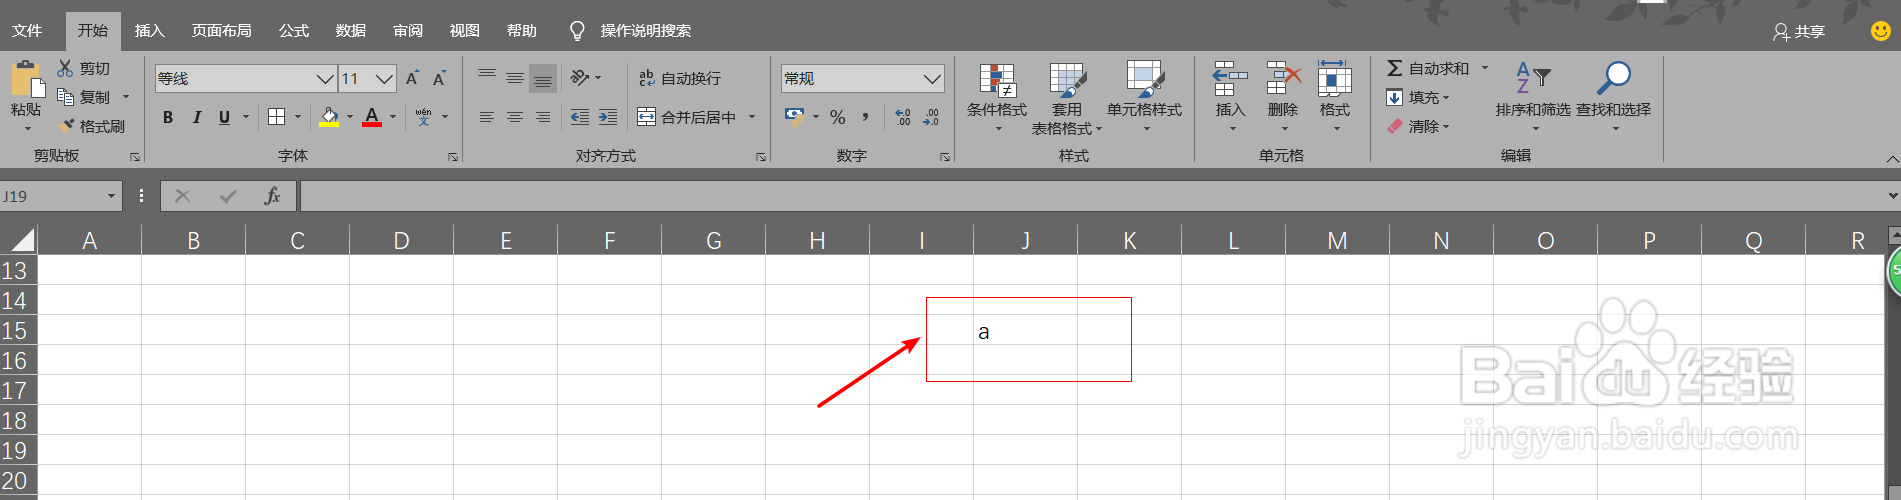Click the Sort and Filter icon
This screenshot has width=1901, height=500.
pos(1532,78)
